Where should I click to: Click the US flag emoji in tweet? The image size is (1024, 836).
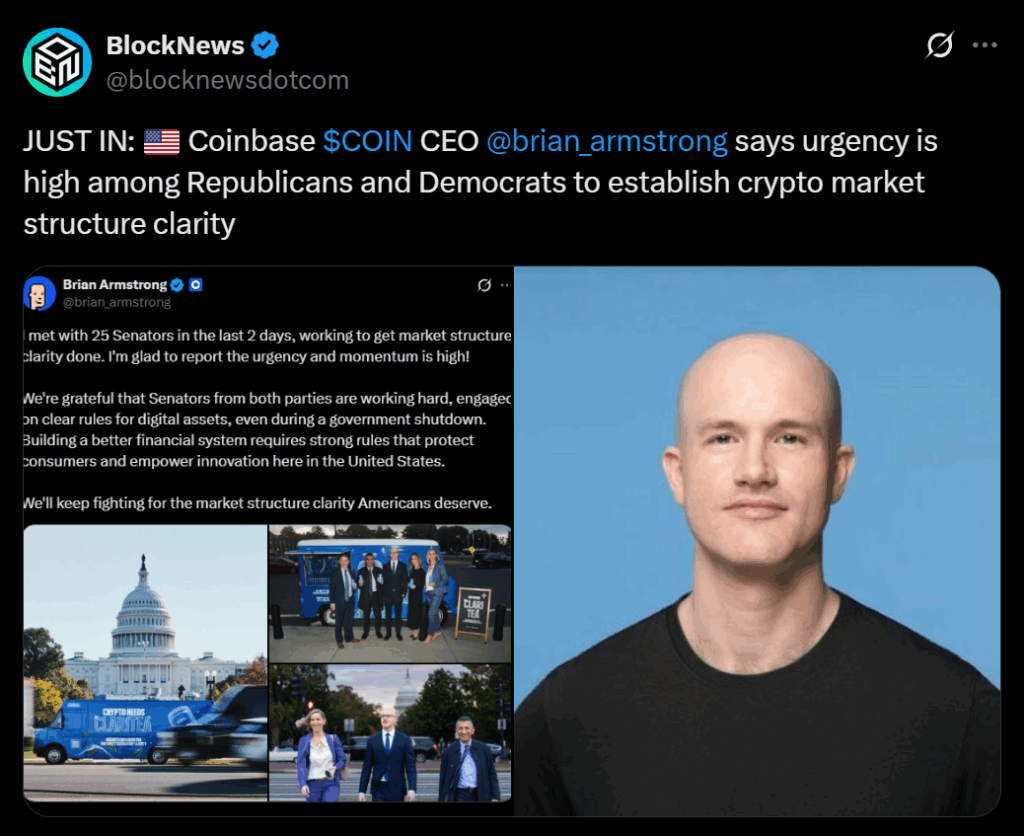tap(161, 142)
